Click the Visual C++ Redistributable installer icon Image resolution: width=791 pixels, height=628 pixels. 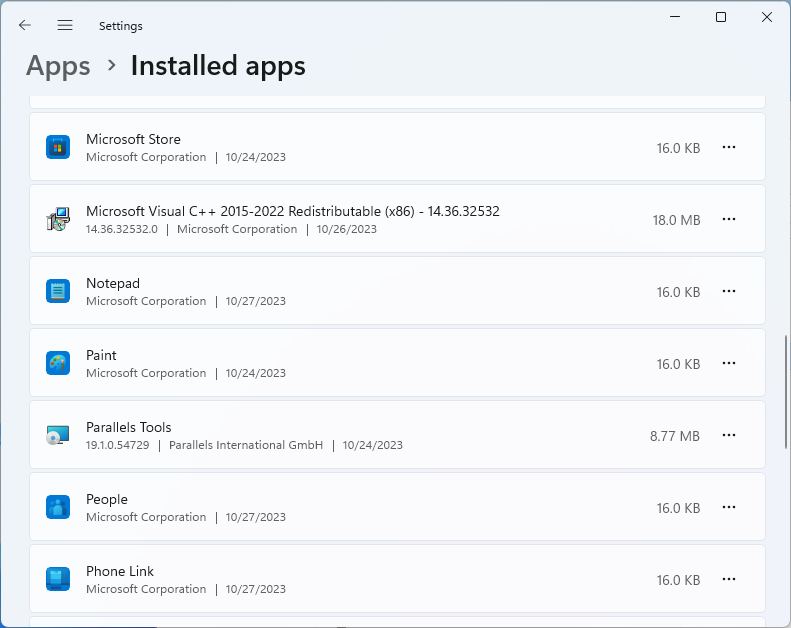(58, 219)
